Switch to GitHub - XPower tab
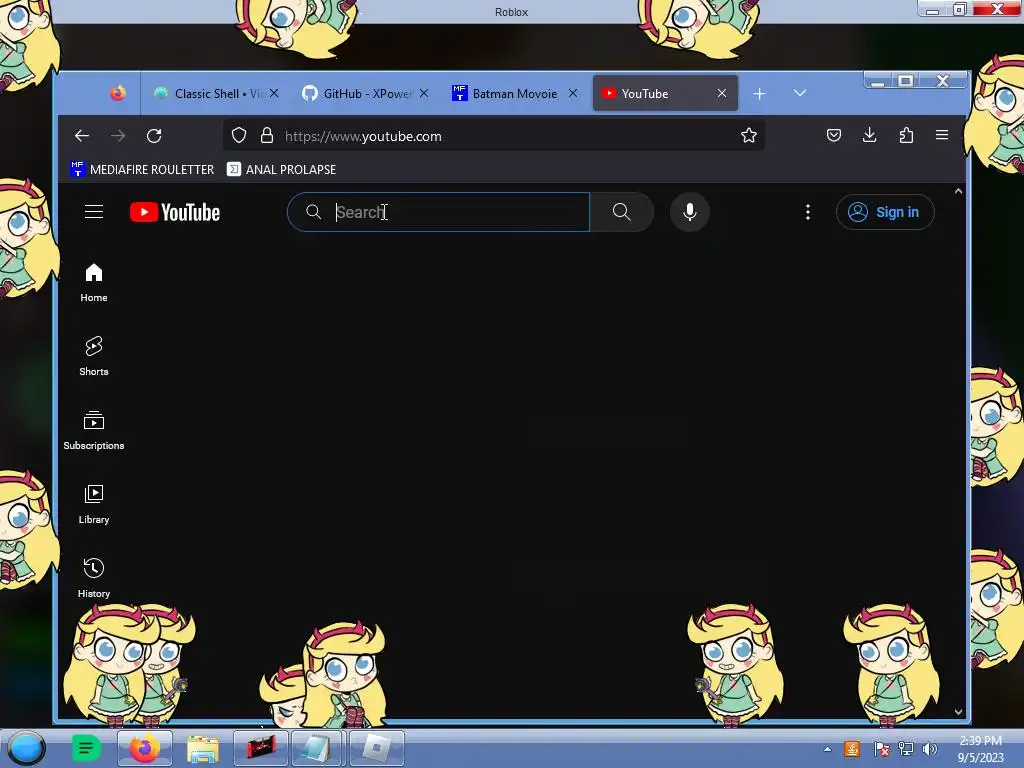This screenshot has height=768, width=1024. (357, 93)
